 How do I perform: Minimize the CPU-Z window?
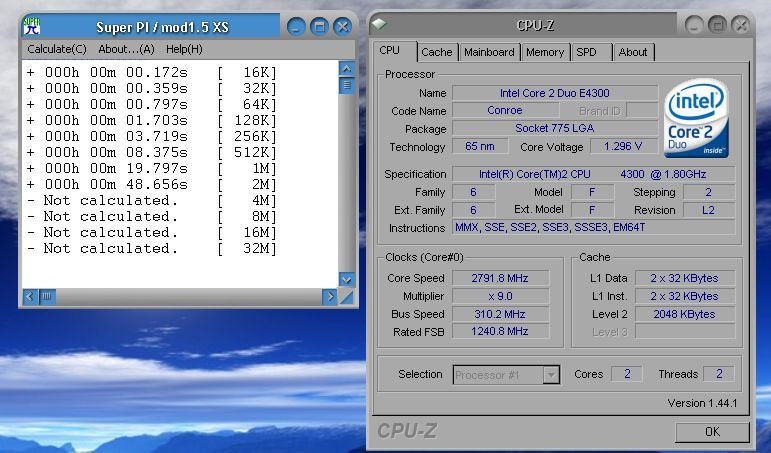click(694, 25)
